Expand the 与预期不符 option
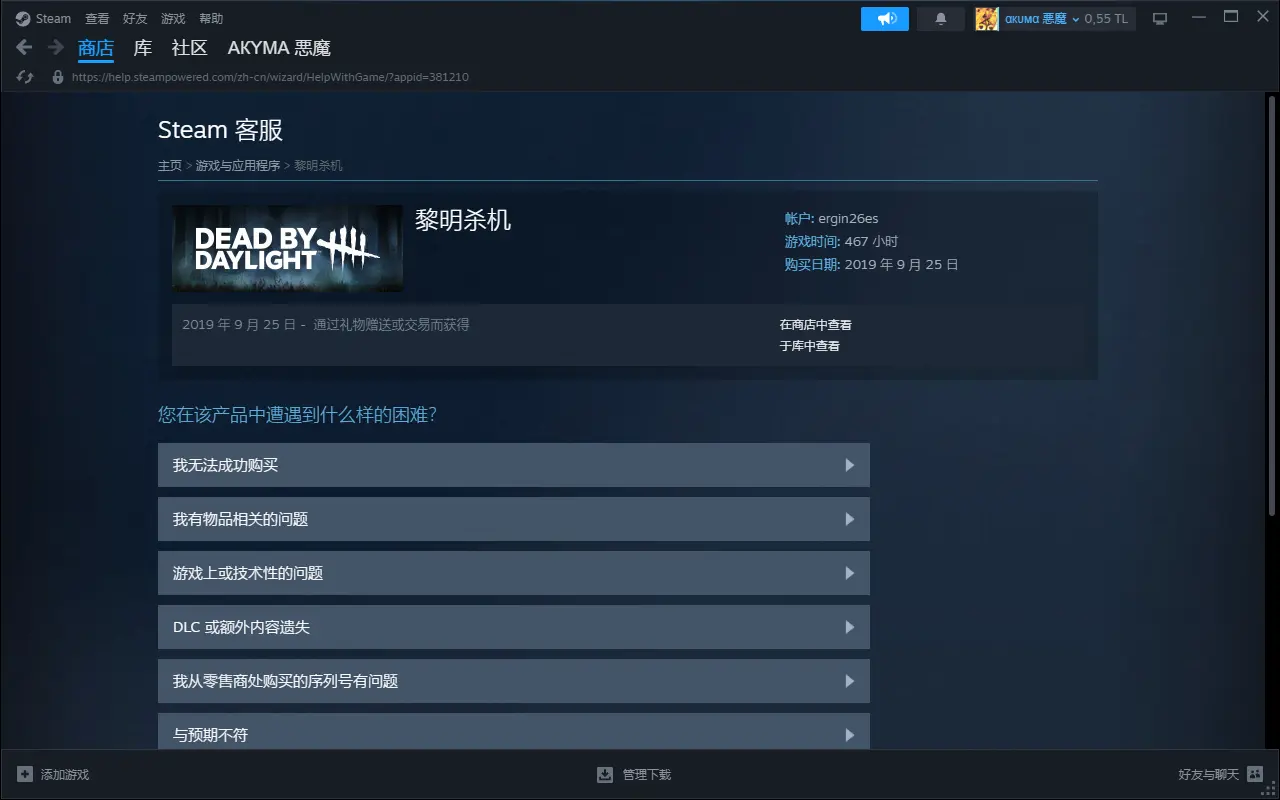 coord(514,731)
